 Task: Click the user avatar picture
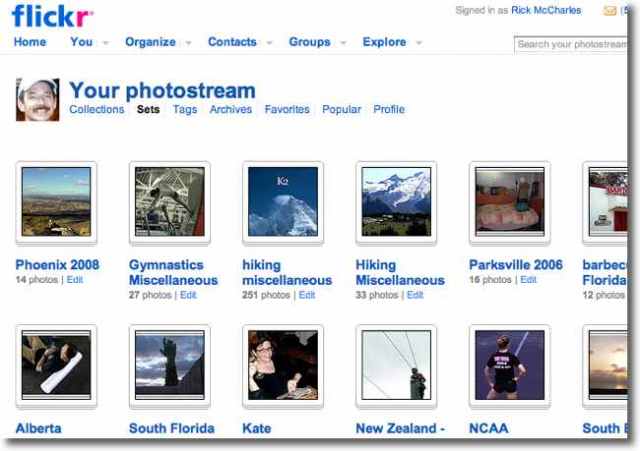point(38,100)
